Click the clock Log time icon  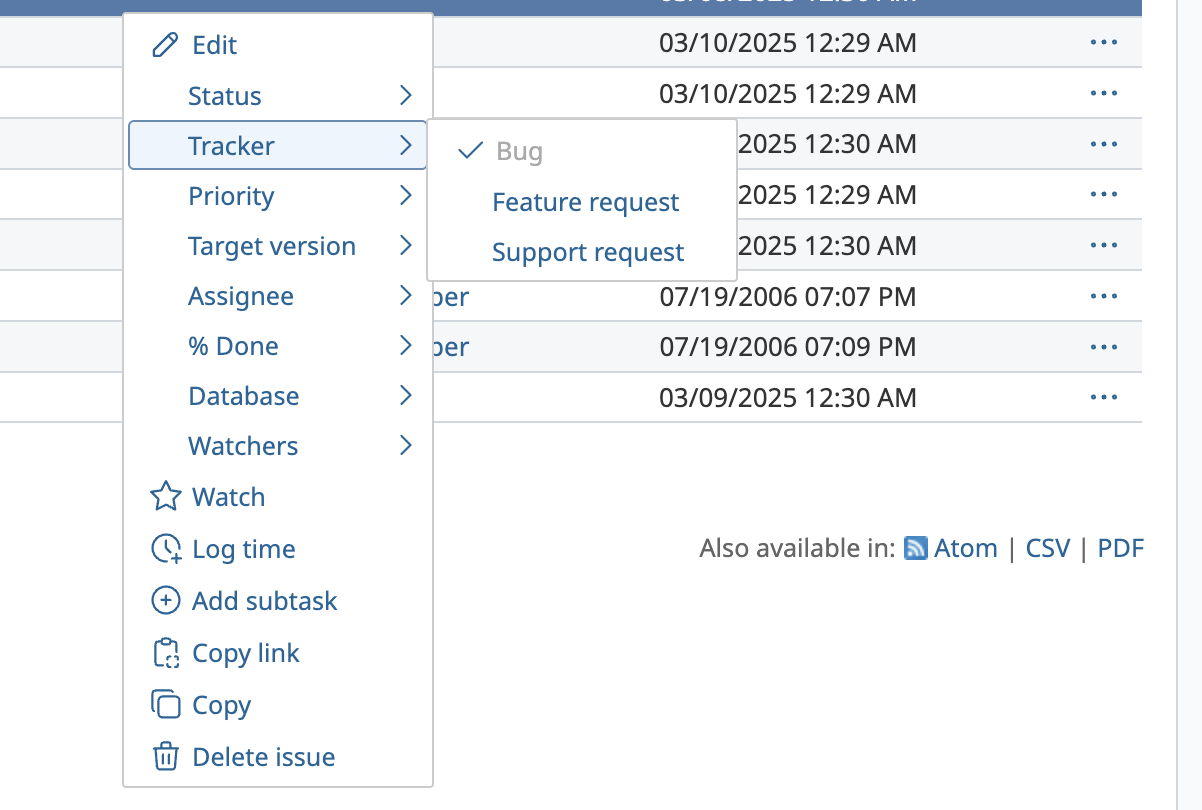(165, 549)
